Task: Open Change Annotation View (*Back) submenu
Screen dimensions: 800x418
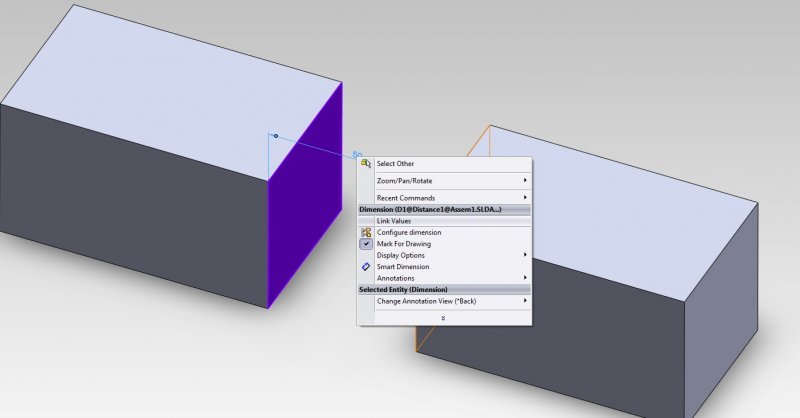Action: pos(426,301)
